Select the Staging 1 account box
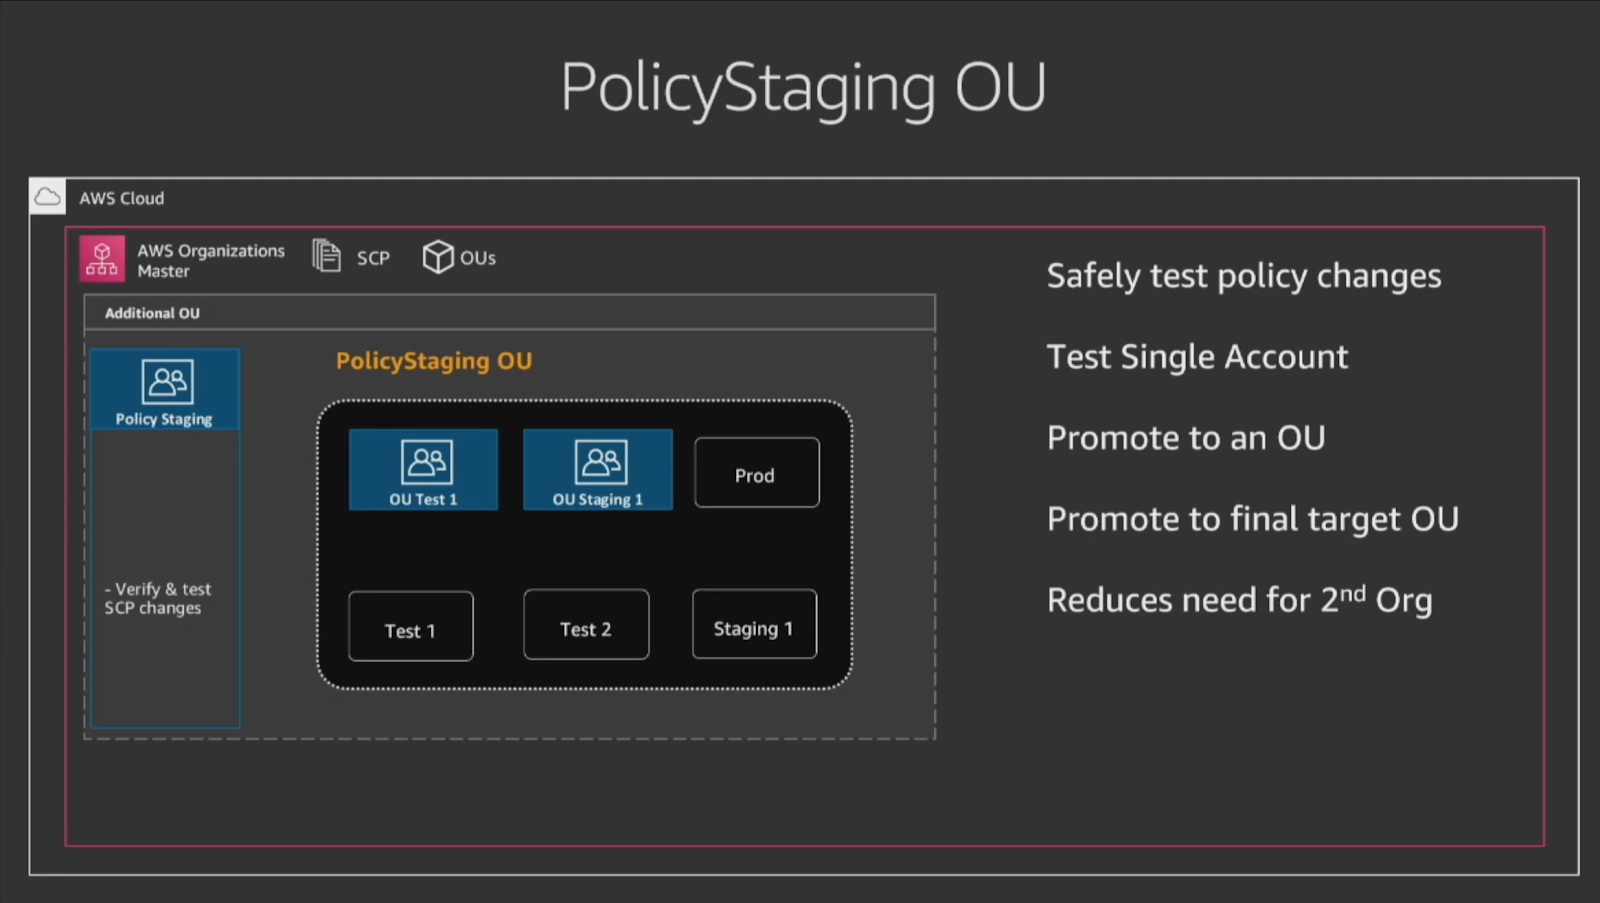The width and height of the screenshot is (1600, 903). click(x=754, y=625)
